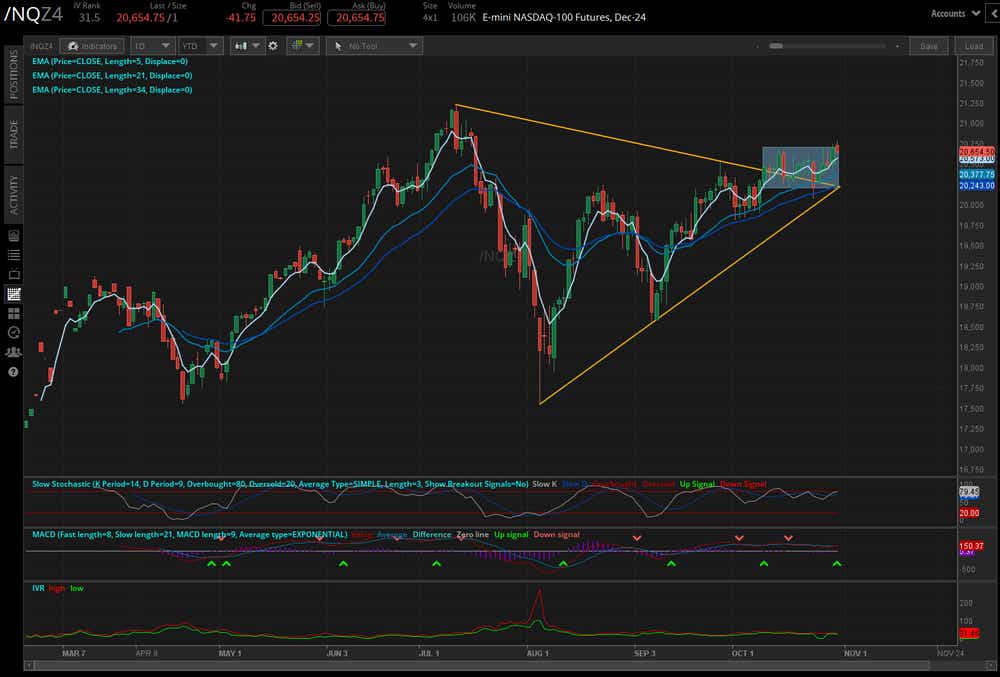Click the grid squares icon in the left sidebar
Viewport: 1000px width, 677px height.
pos(12,294)
